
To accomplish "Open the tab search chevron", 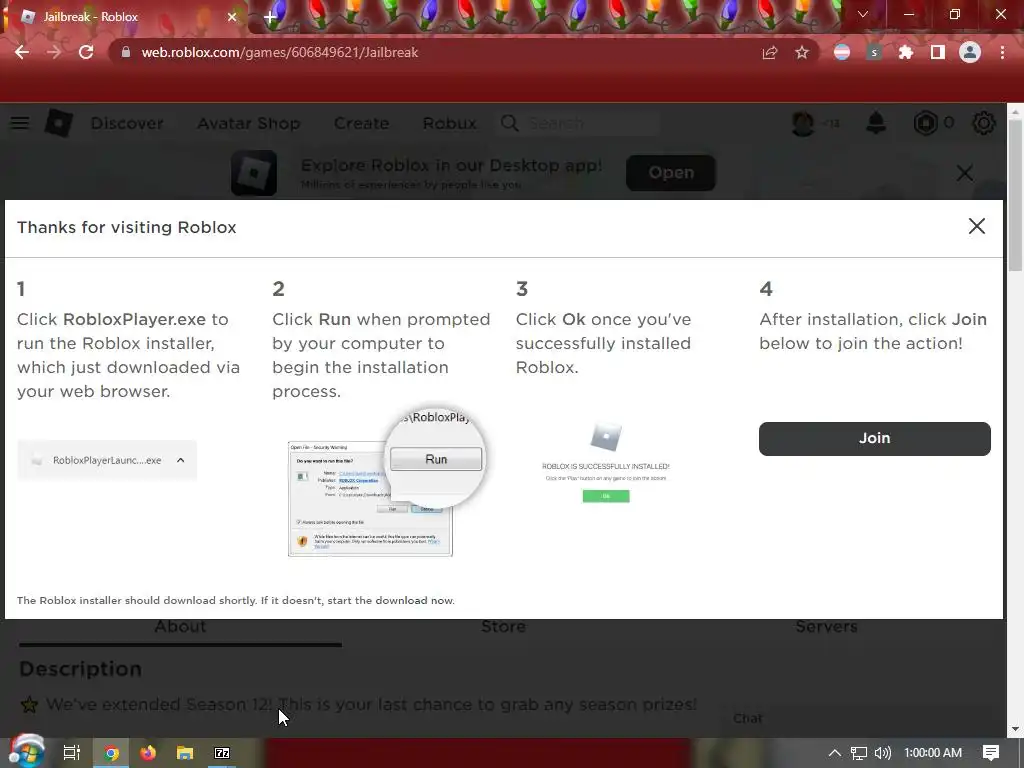I will (863, 14).
